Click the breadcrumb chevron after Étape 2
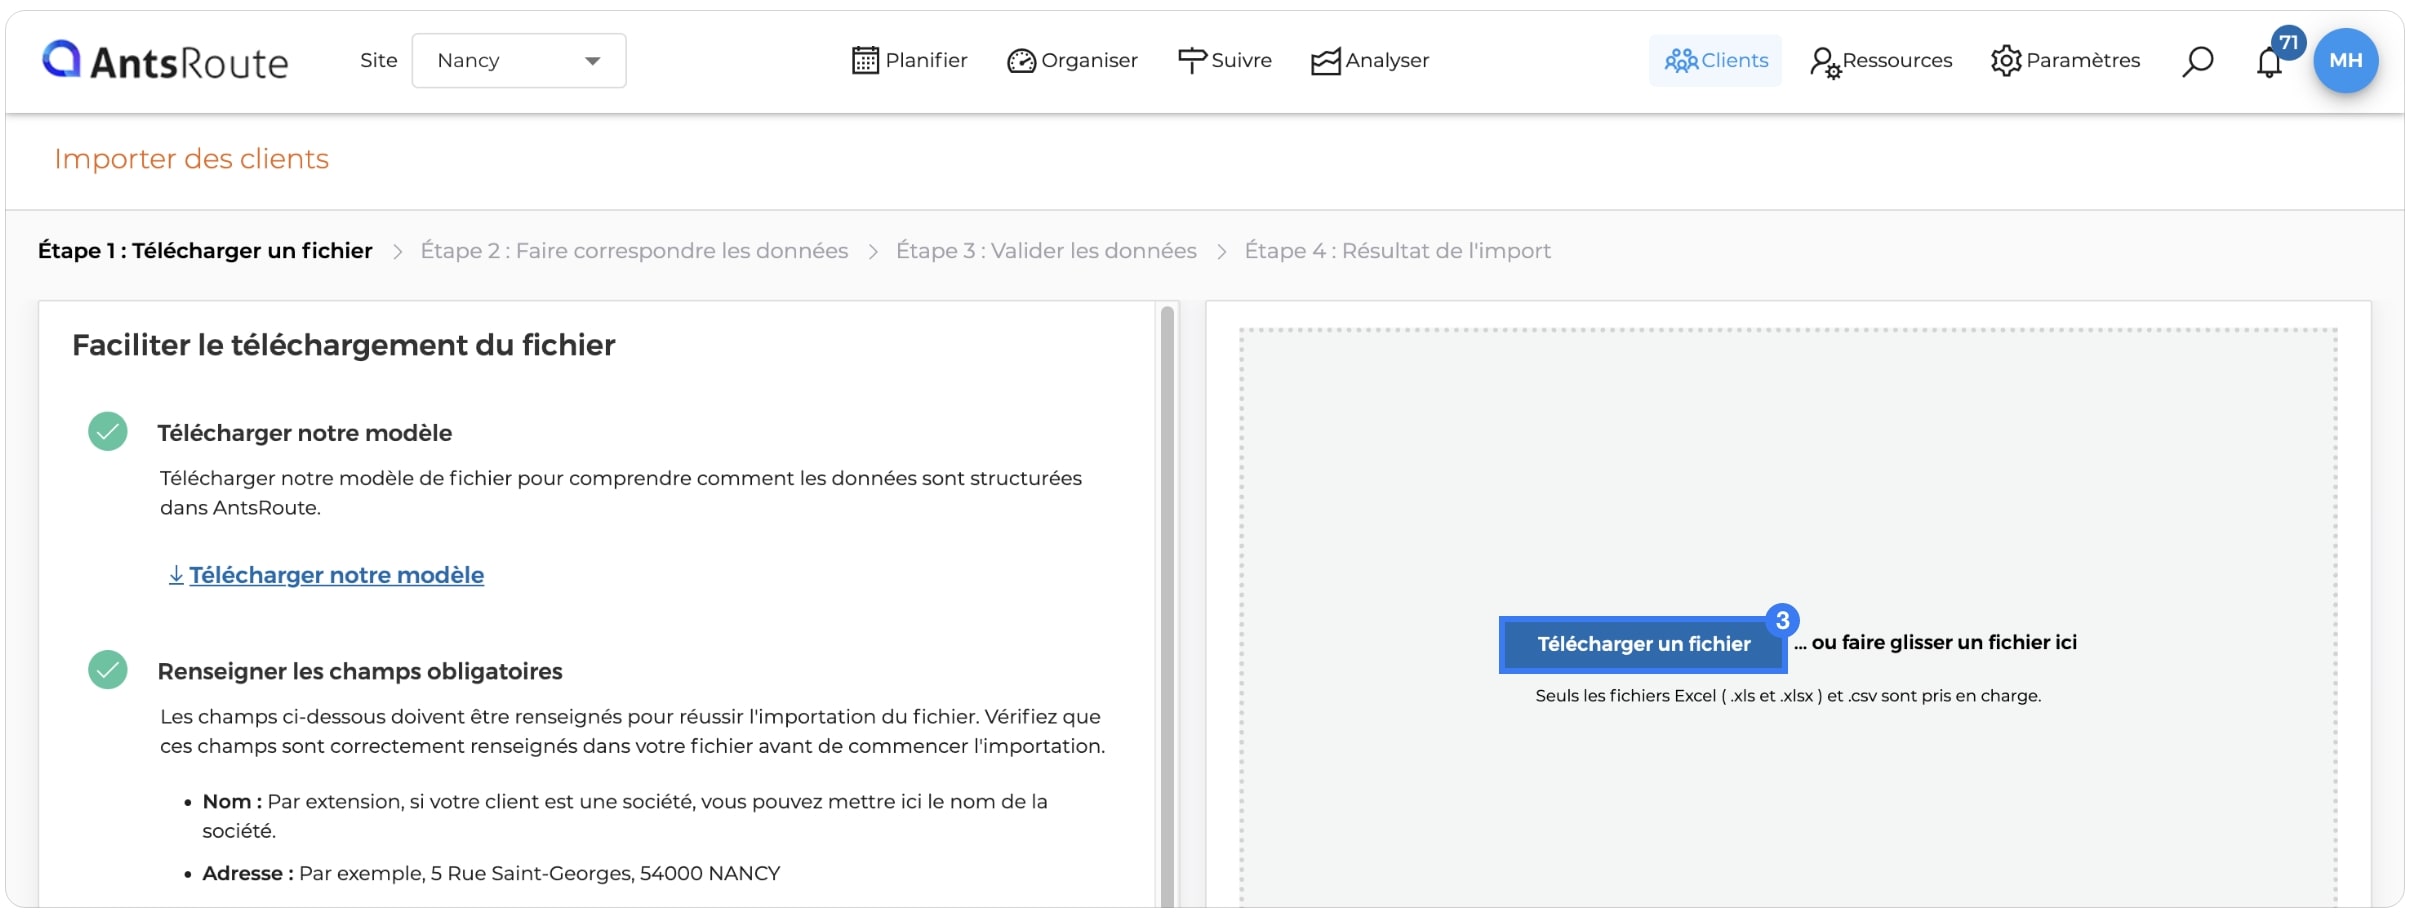Screen dimensions: 2410x916 tap(873, 252)
